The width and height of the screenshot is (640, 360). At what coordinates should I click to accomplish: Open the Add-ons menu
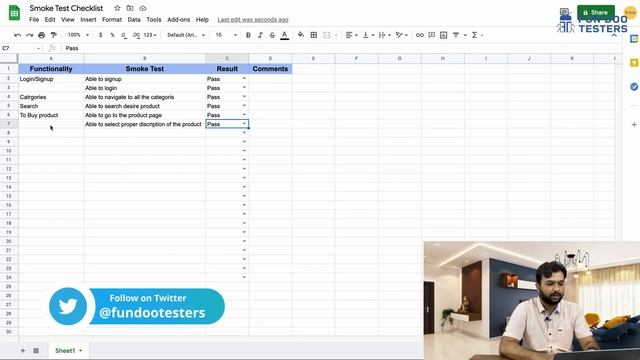(x=178, y=20)
